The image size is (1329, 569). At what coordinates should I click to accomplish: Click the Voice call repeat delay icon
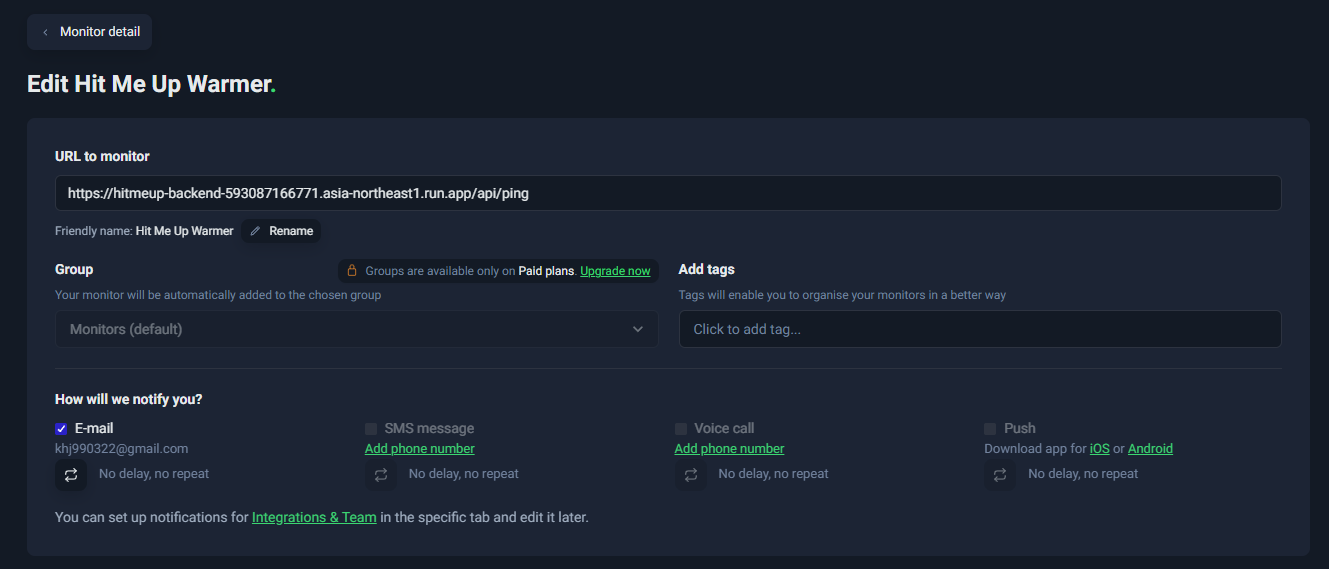pyautogui.click(x=691, y=475)
